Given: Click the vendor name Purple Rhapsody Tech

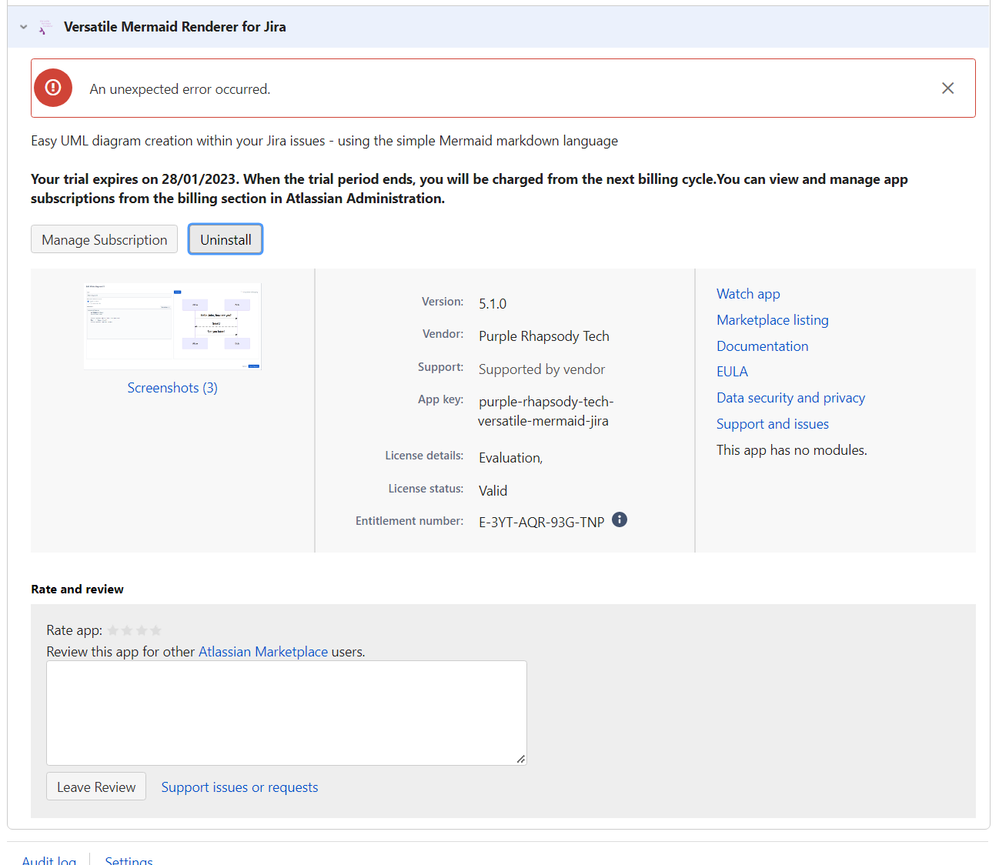Looking at the screenshot, I should pos(544,336).
